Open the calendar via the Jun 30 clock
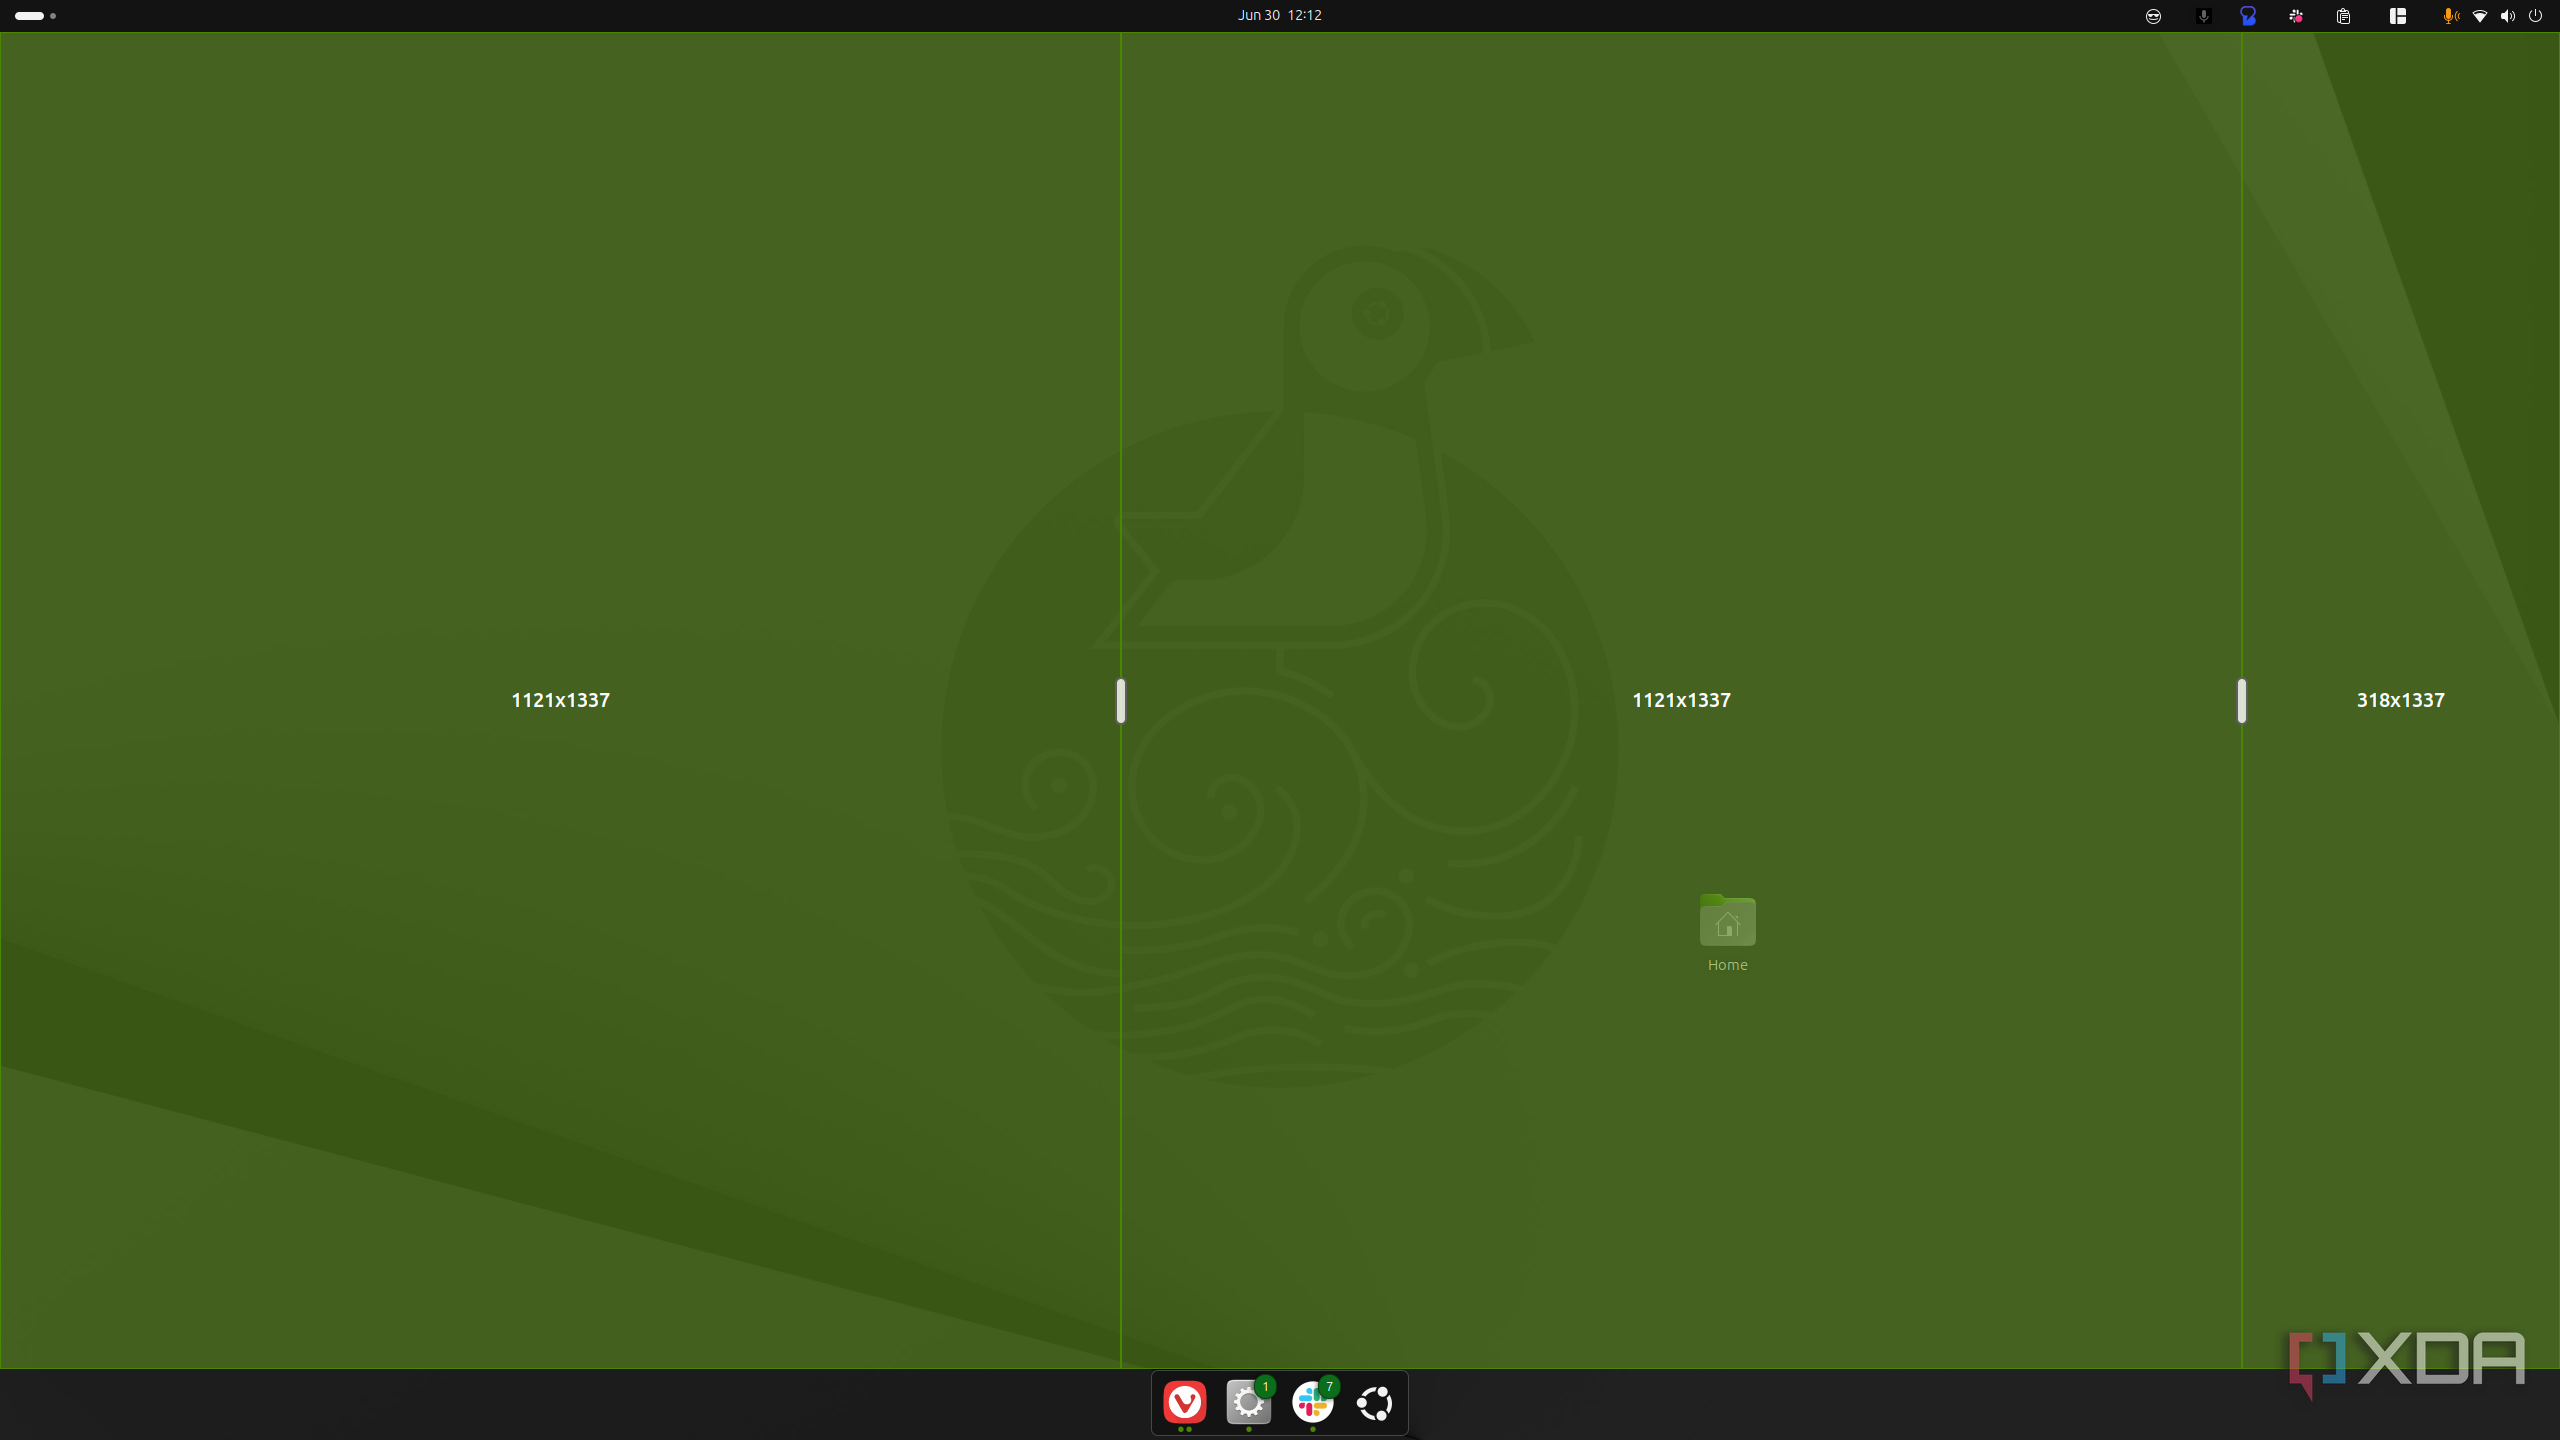 coord(1279,15)
